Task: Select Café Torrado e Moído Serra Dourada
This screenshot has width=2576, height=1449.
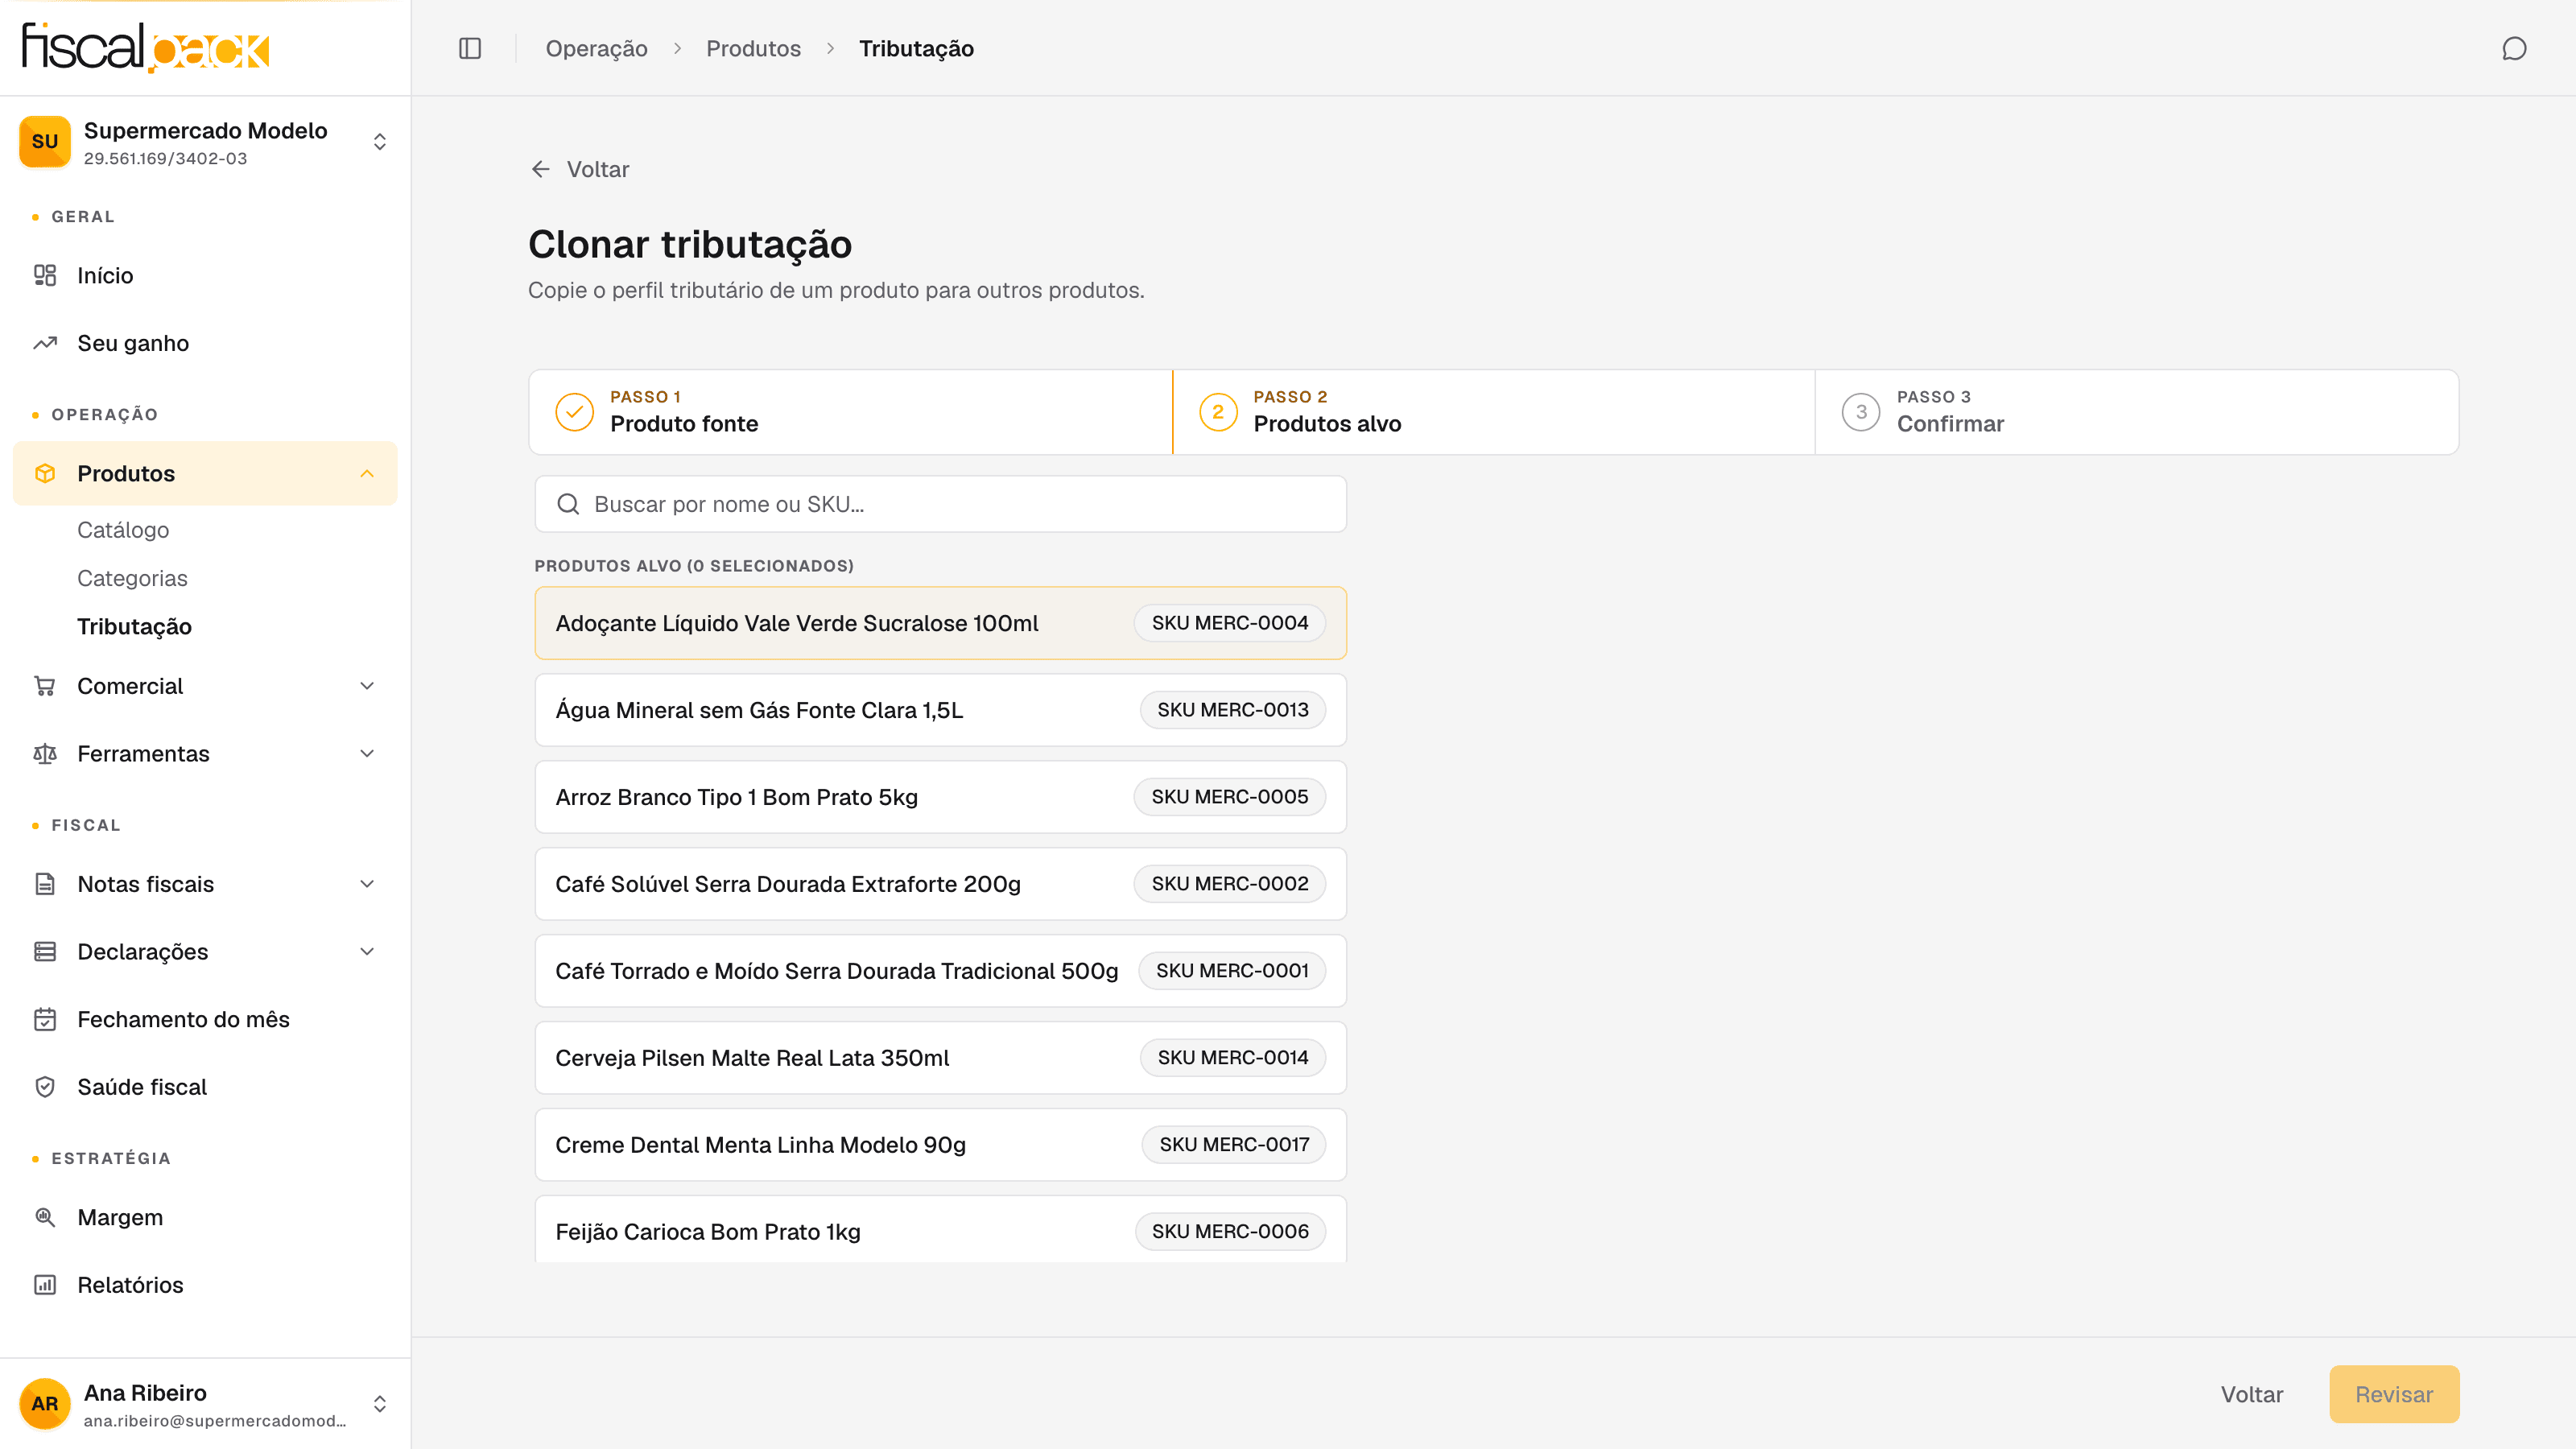Action: [940, 971]
